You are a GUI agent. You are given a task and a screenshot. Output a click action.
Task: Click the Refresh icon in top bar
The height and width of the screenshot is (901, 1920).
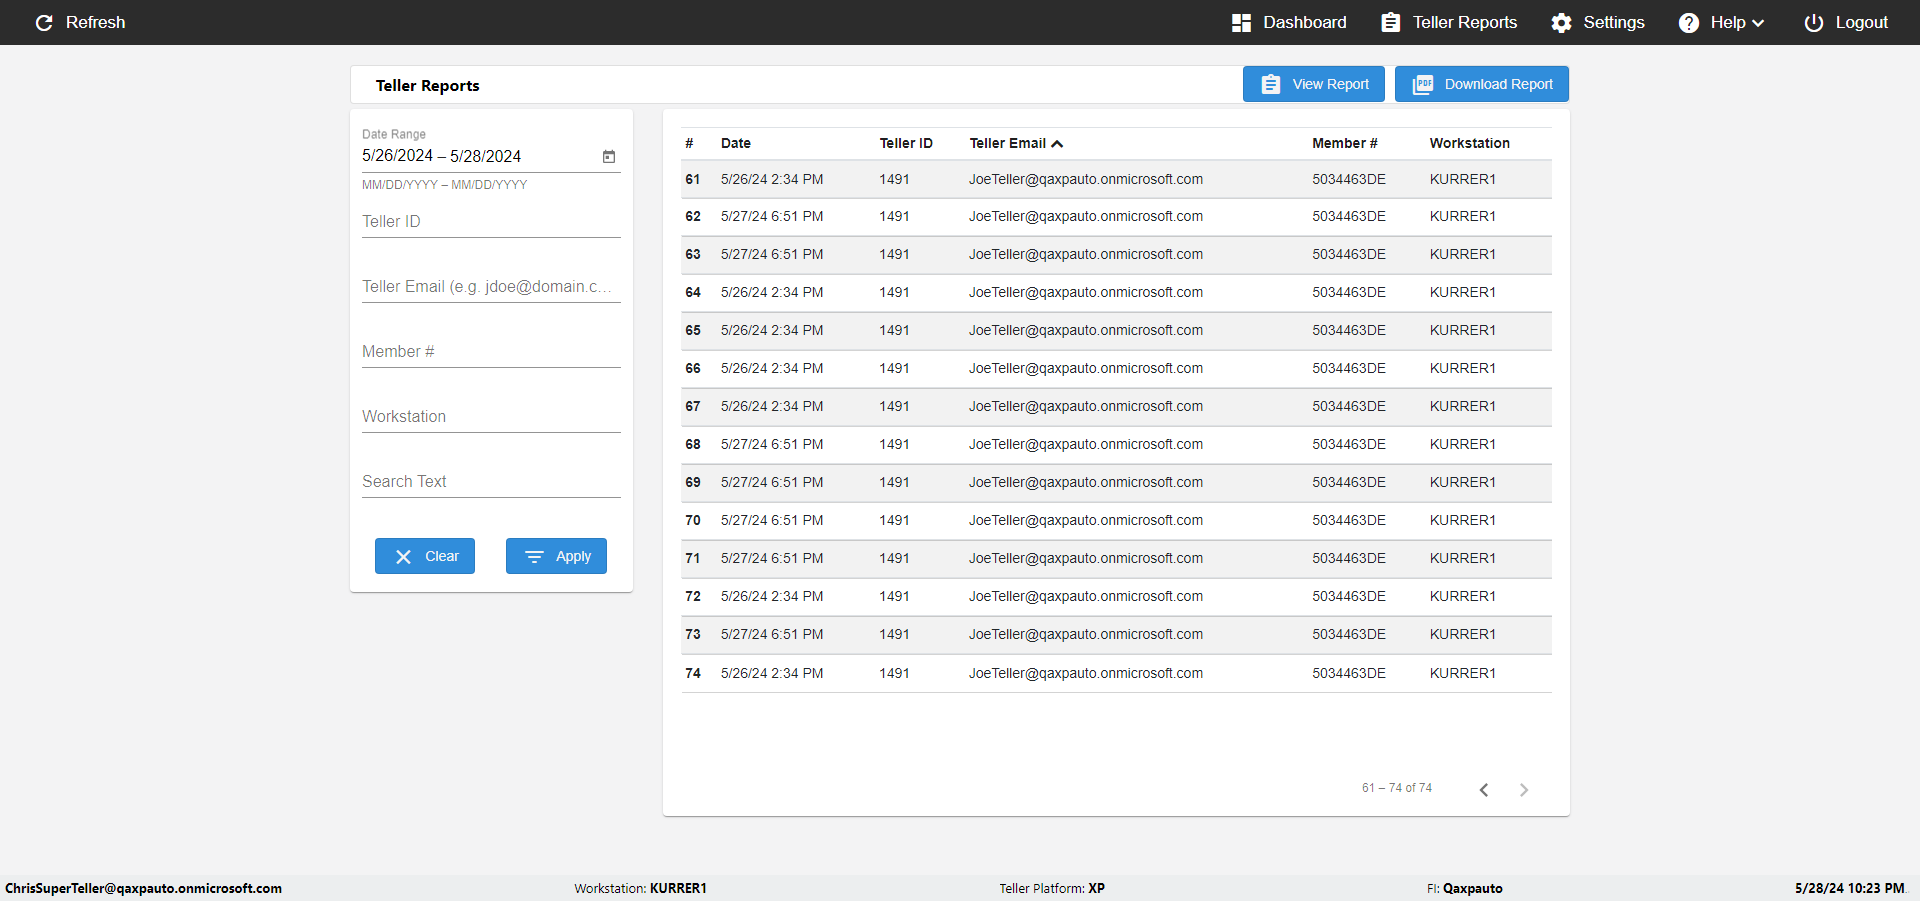[44, 22]
